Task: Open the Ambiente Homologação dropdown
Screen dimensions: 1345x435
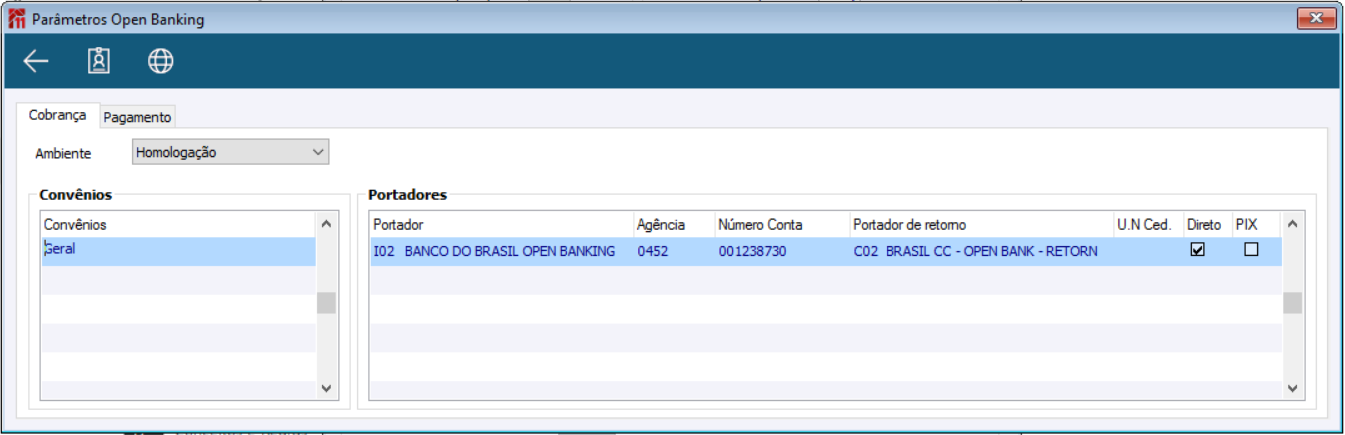Action: pyautogui.click(x=230, y=152)
